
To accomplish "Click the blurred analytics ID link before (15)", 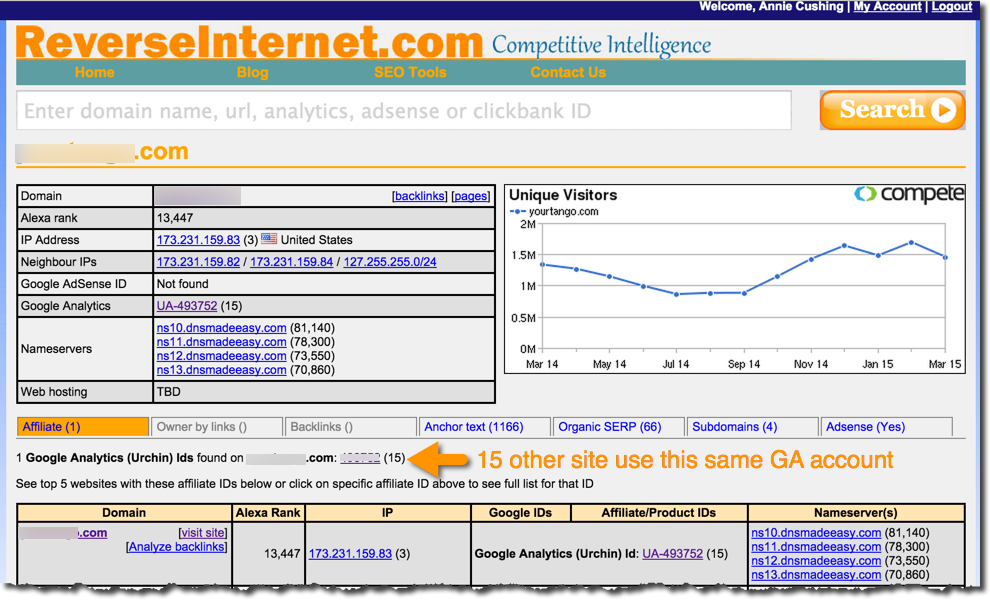I will coord(360,458).
